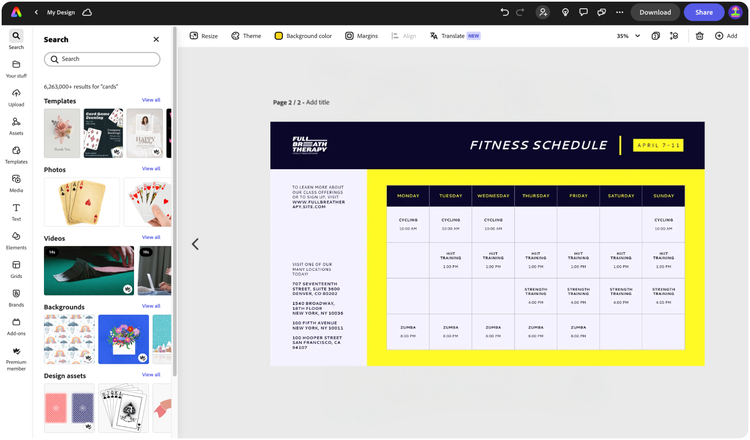
Task: Open the Search panel in sidebar
Action: pyautogui.click(x=16, y=40)
